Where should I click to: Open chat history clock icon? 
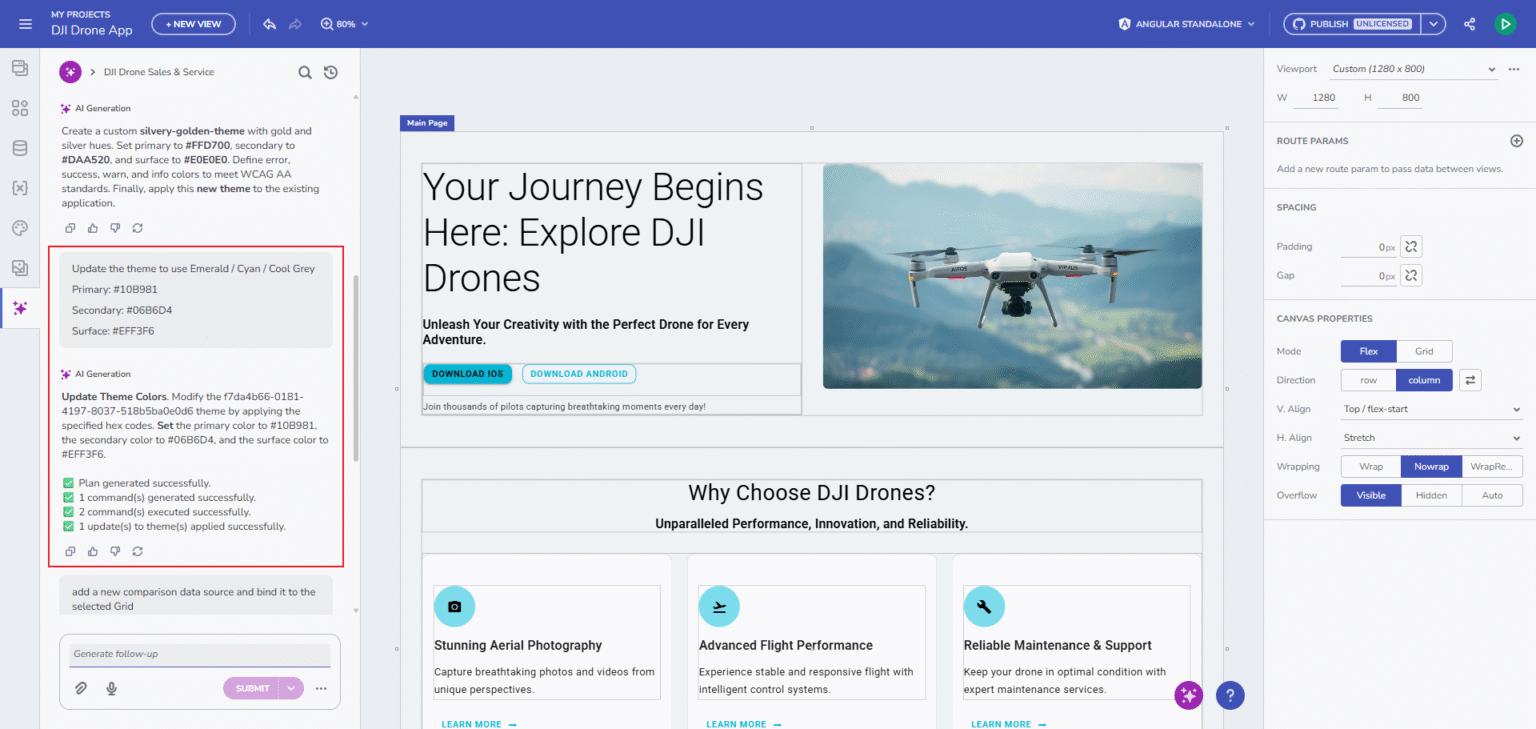pyautogui.click(x=331, y=72)
